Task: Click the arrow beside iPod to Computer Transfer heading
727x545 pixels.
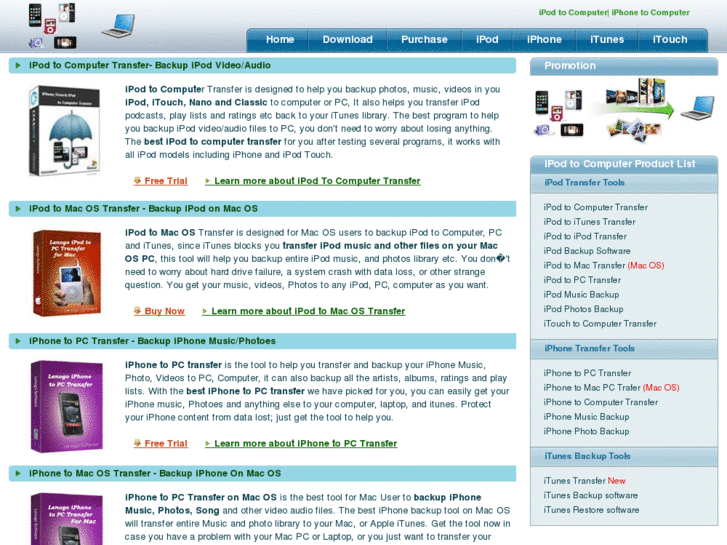Action: click(18, 65)
